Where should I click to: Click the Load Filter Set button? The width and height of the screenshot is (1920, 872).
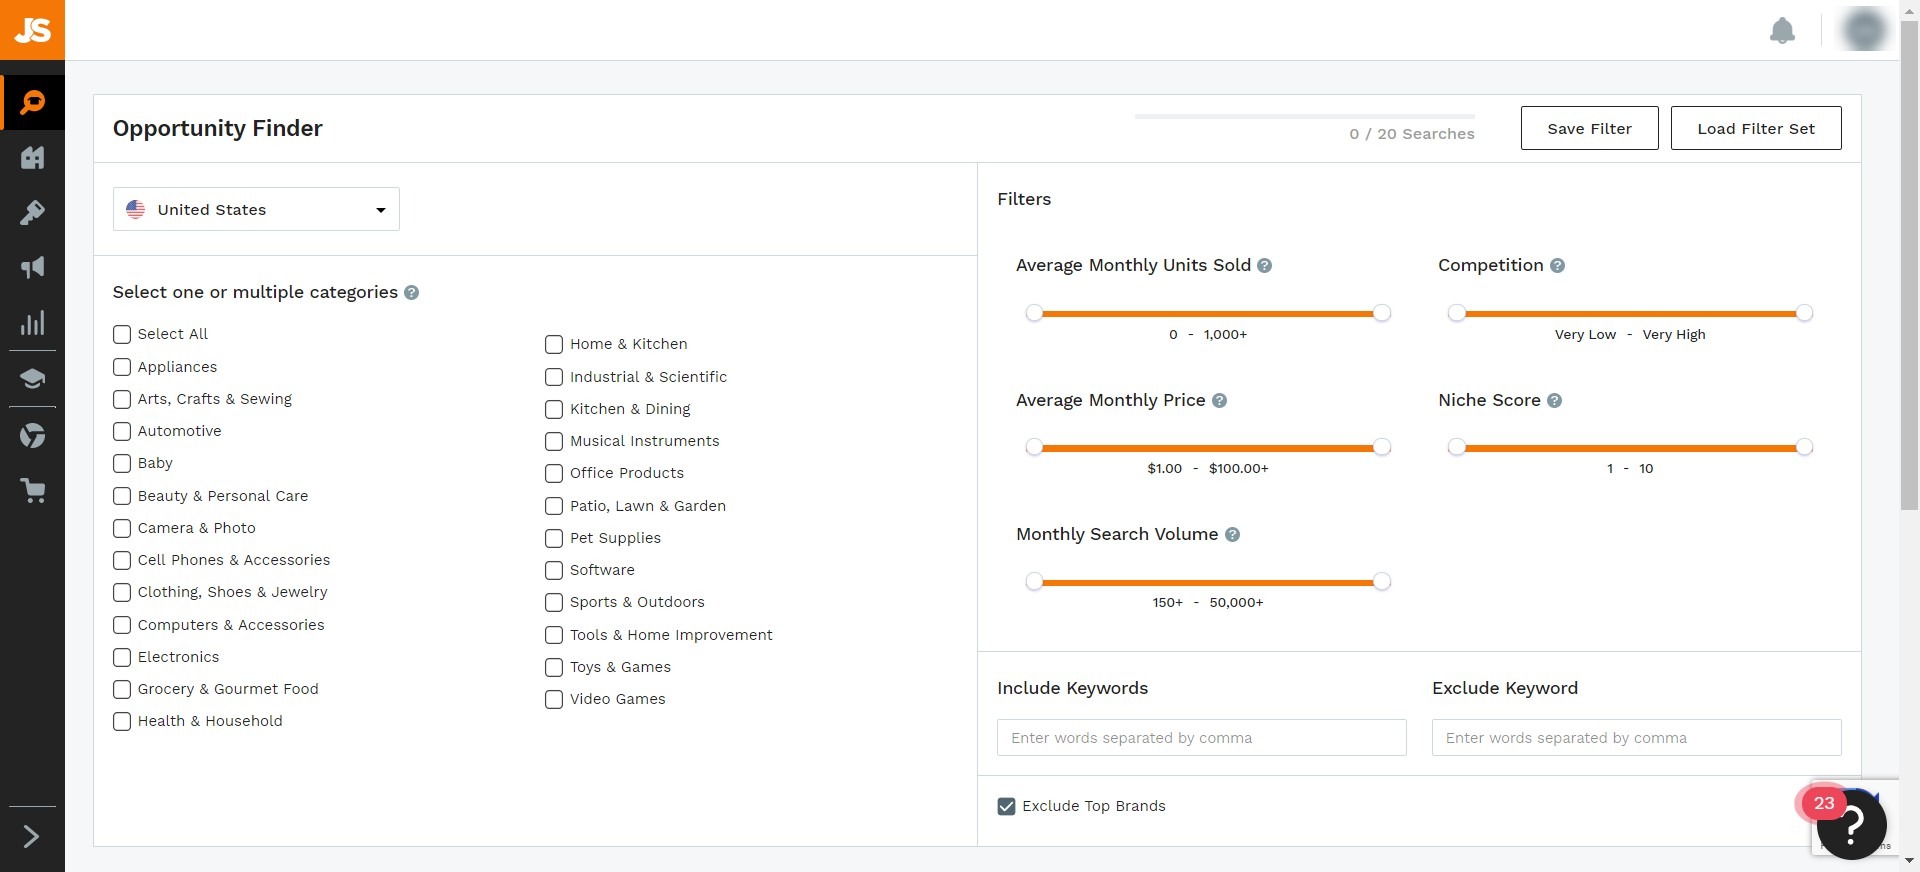1755,128
